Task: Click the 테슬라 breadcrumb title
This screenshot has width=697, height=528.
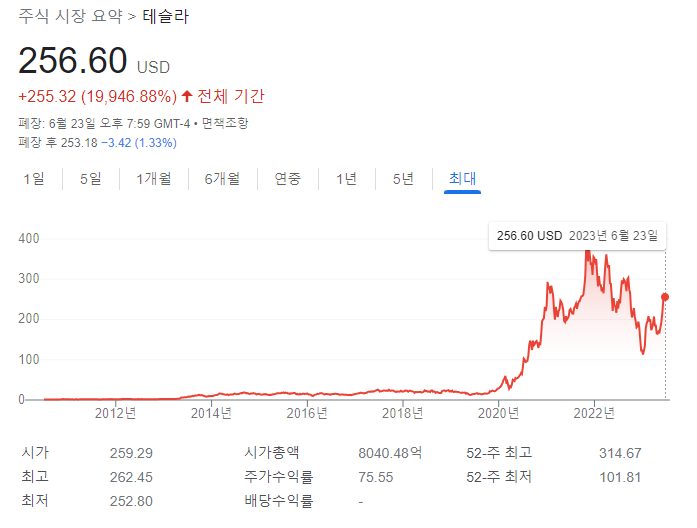Action: 165,16
